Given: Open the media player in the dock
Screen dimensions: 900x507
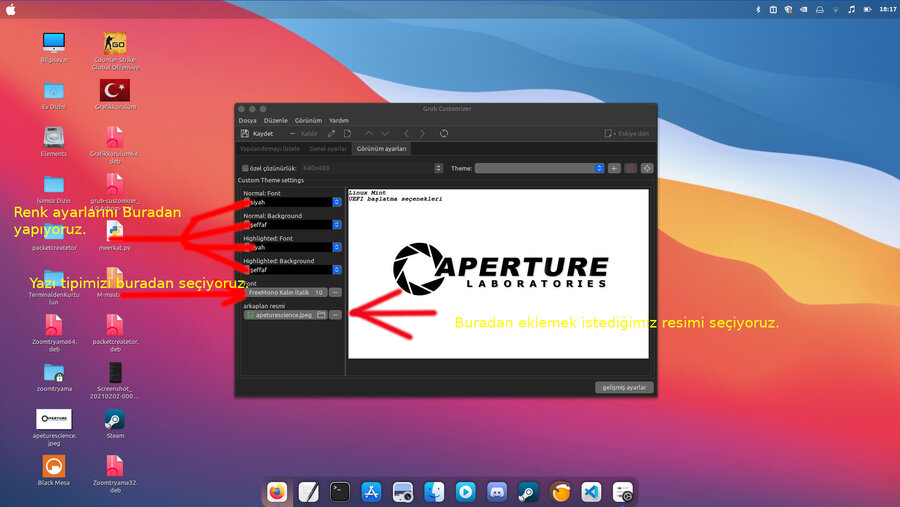Looking at the screenshot, I should (465, 492).
